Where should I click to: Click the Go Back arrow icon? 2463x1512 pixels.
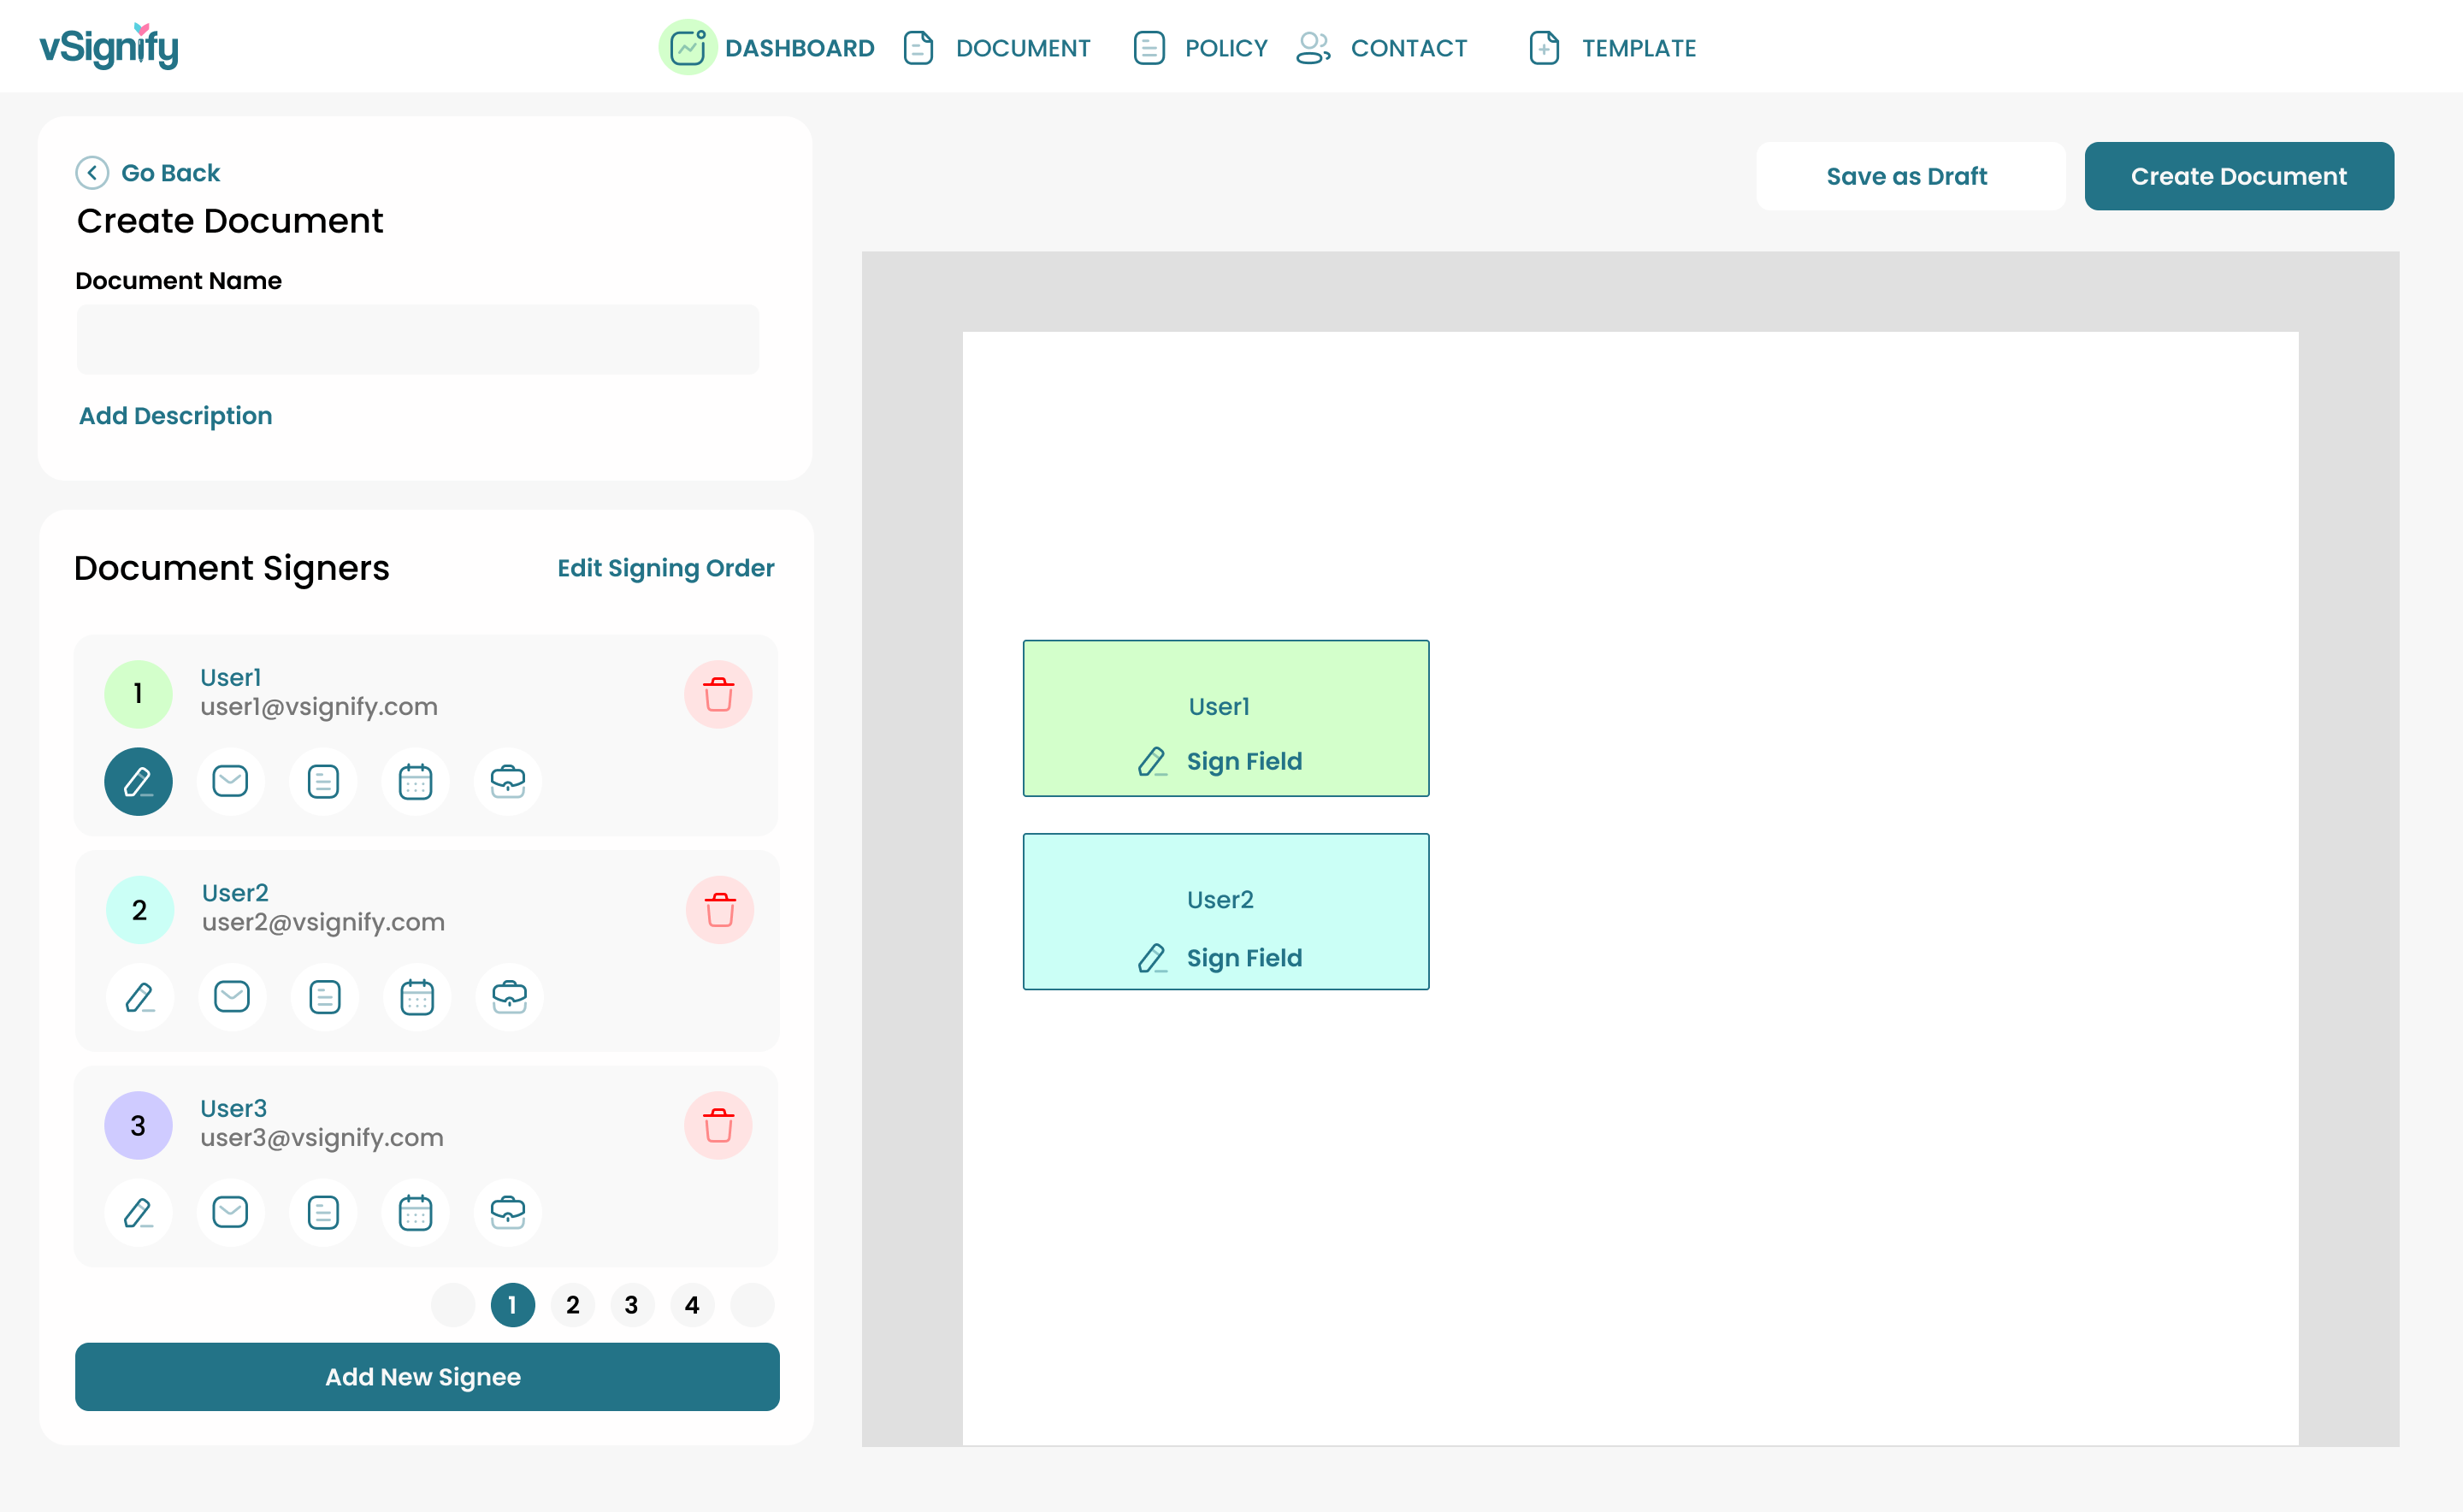(92, 172)
